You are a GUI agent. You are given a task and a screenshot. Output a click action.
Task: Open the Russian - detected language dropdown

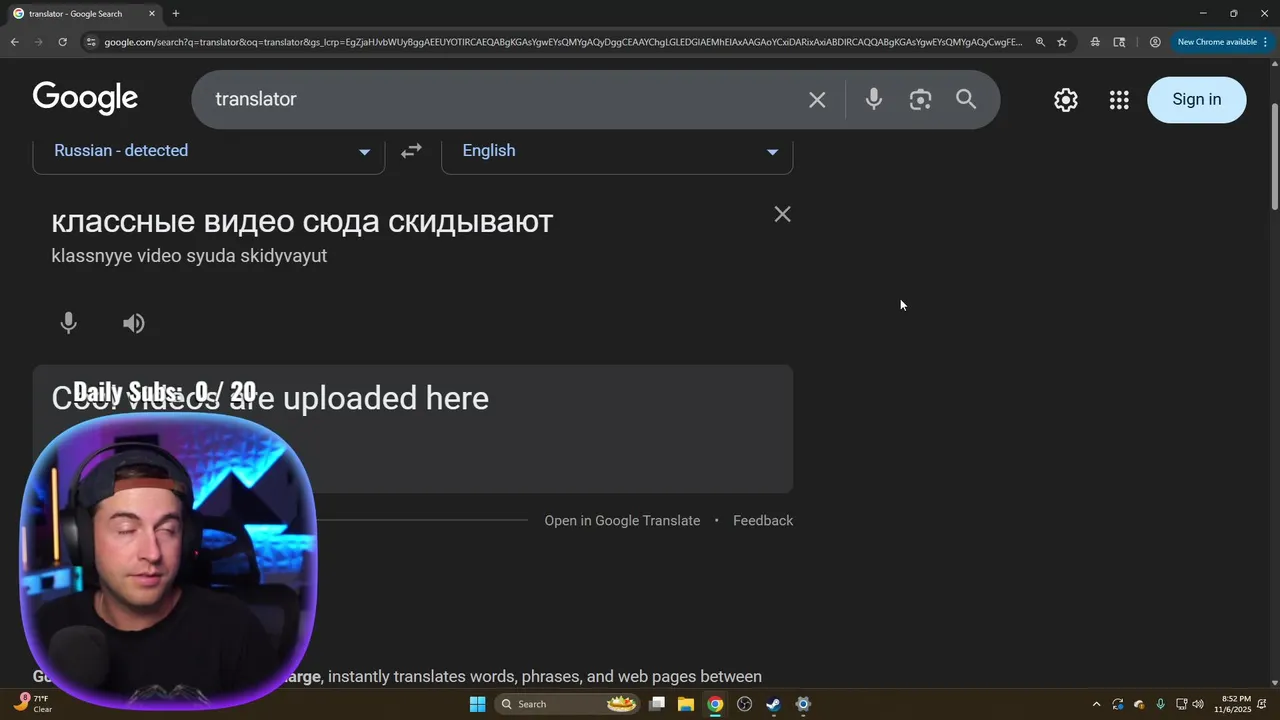coord(209,151)
